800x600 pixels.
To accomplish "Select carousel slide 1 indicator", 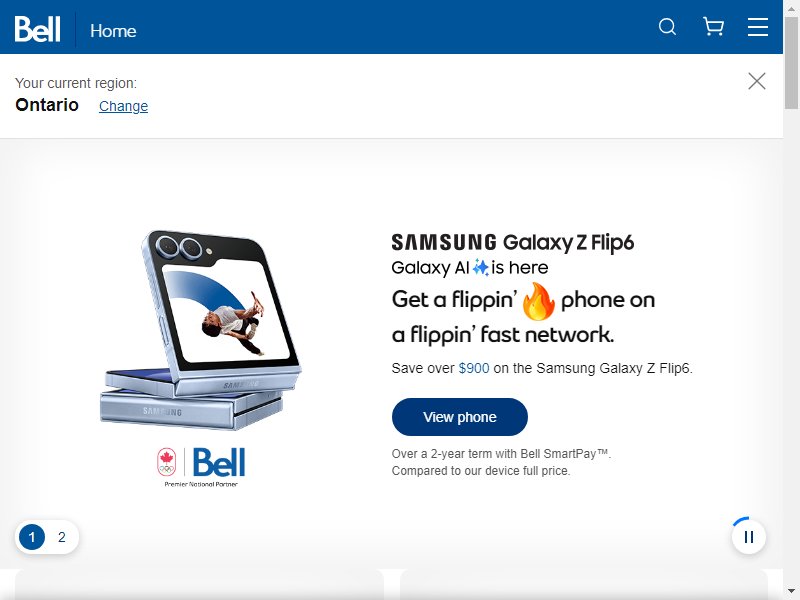I will (x=32, y=537).
